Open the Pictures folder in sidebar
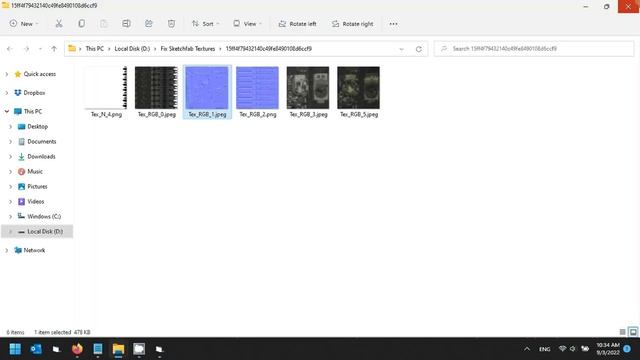The image size is (640, 360). (x=37, y=187)
